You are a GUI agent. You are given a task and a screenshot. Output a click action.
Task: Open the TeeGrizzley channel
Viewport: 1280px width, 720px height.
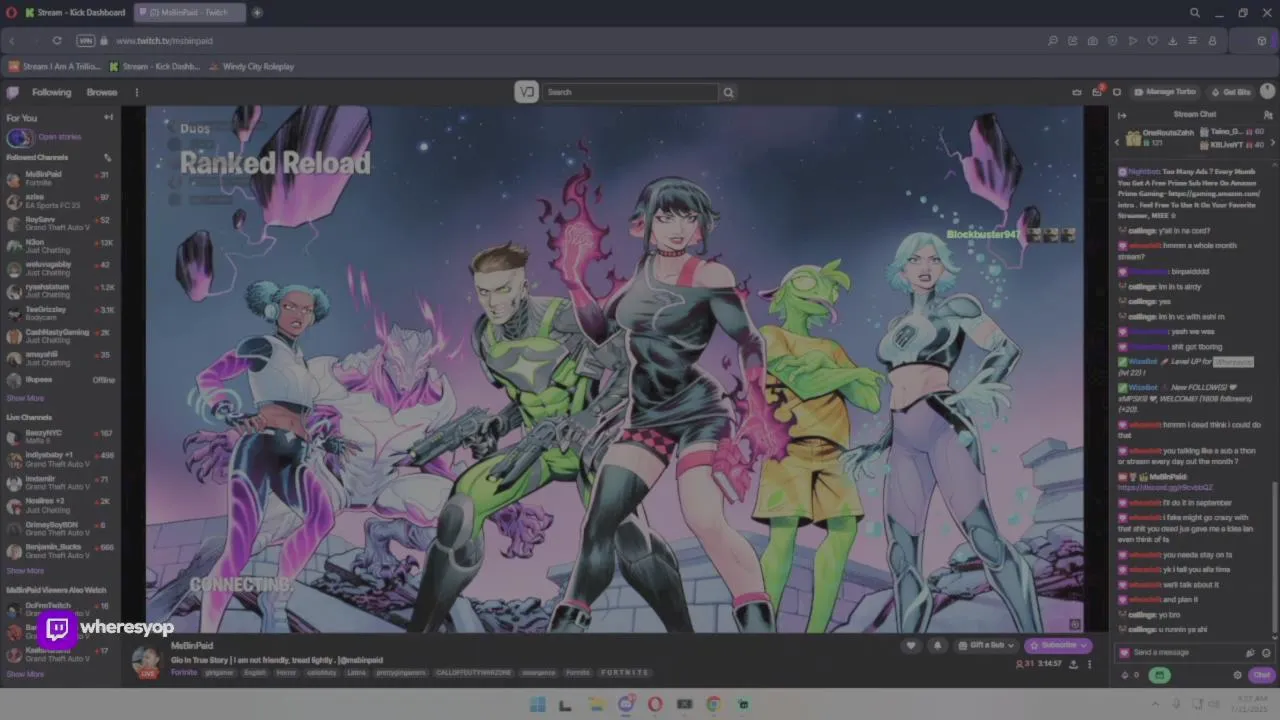[60, 313]
